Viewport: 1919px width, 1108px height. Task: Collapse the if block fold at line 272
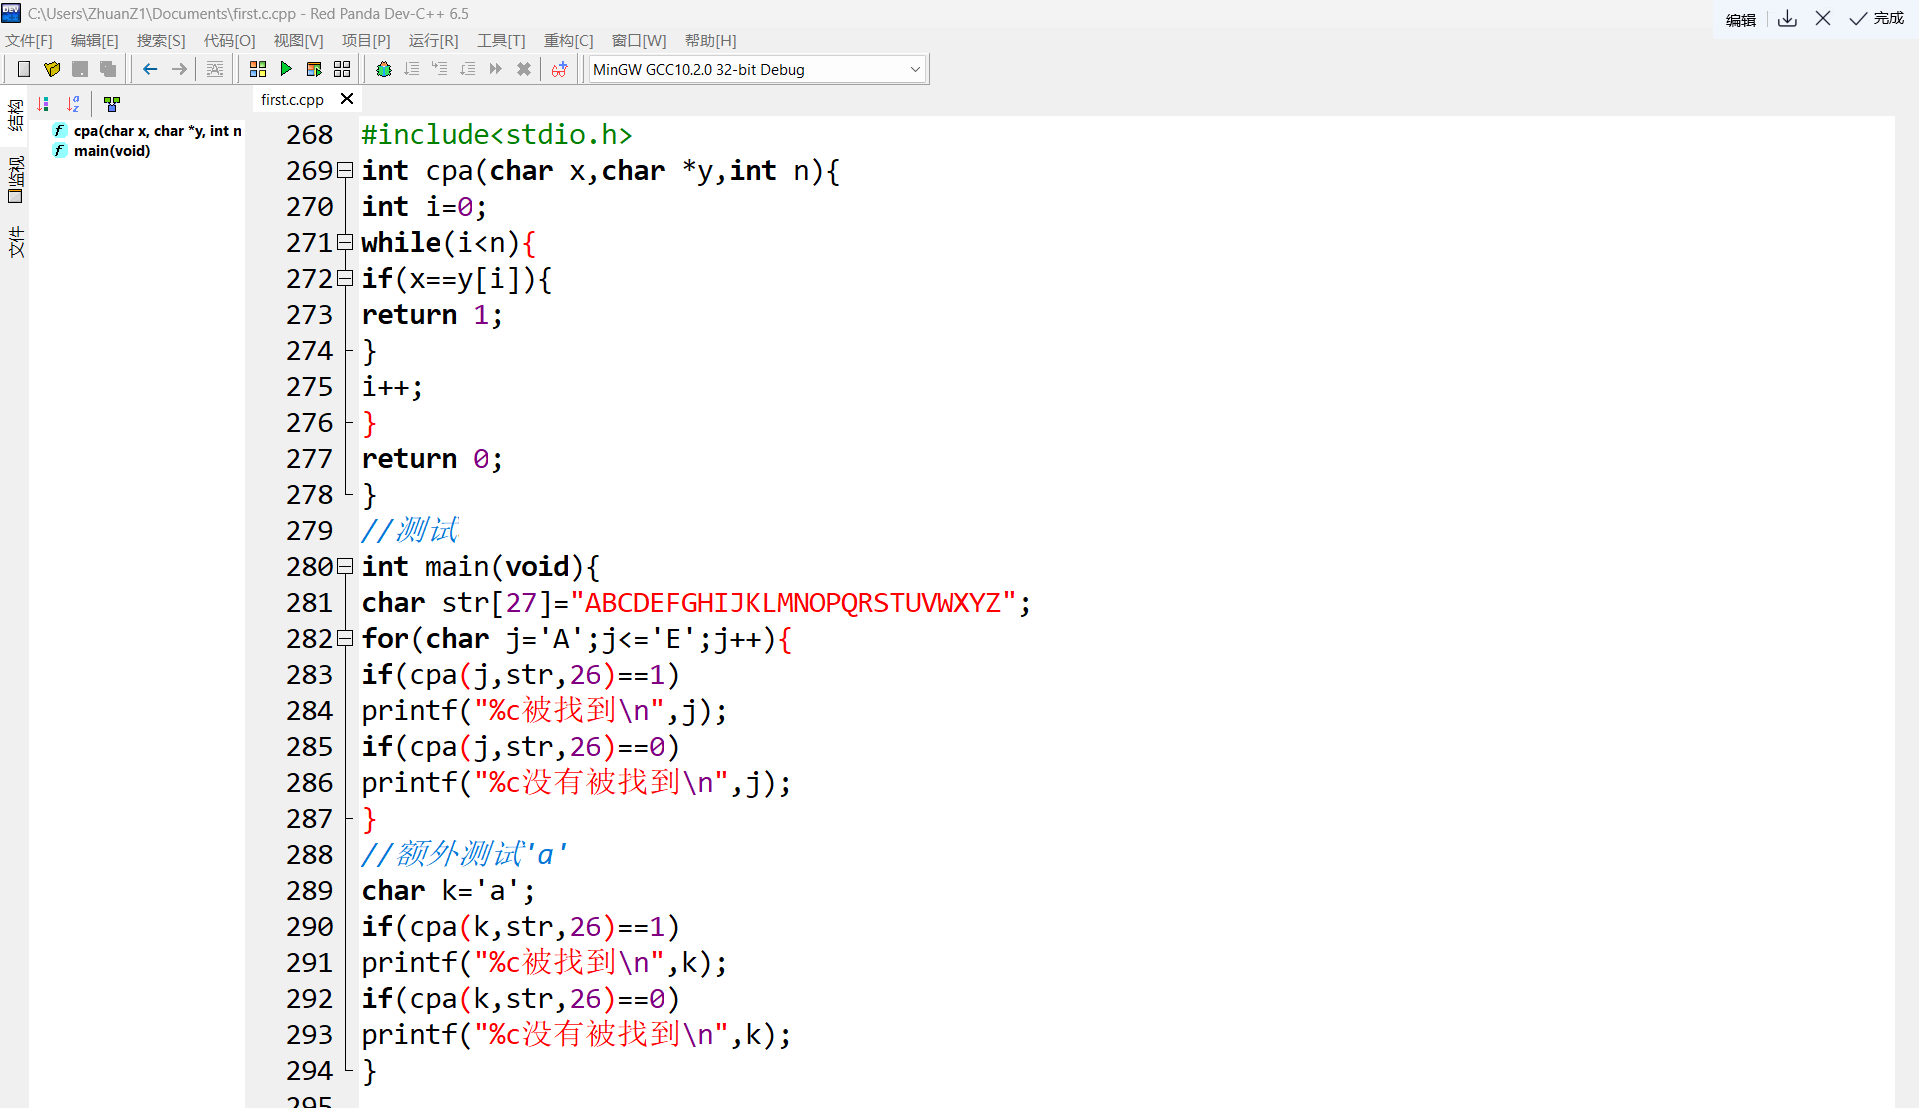point(345,278)
